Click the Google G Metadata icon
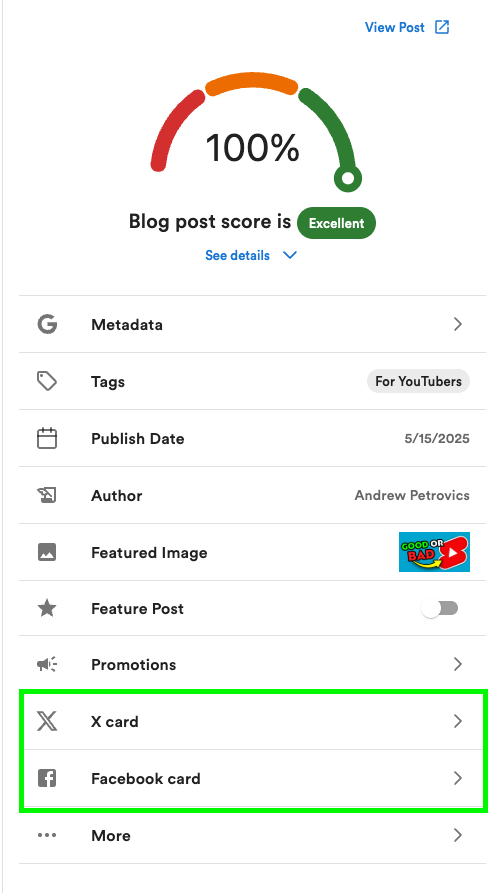This screenshot has height=893, width=502. pyautogui.click(x=47, y=324)
